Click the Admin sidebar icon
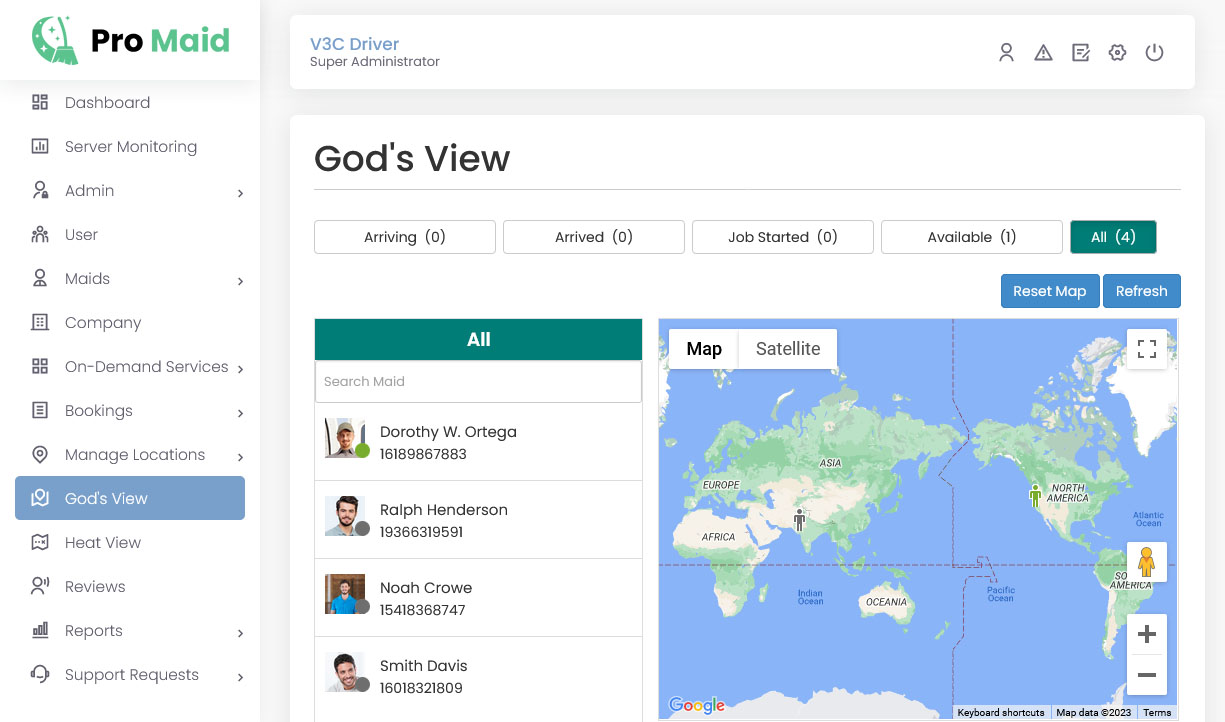The width and height of the screenshot is (1225, 722). pos(40,190)
